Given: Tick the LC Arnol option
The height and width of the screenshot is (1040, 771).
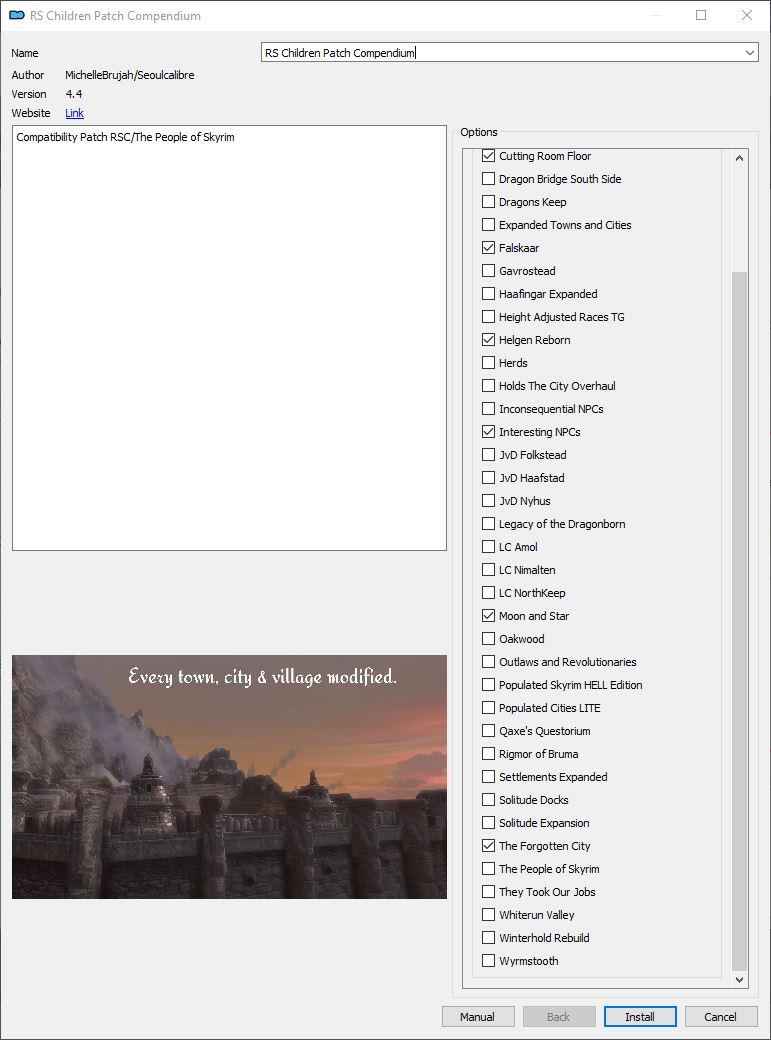Looking at the screenshot, I should [488, 547].
